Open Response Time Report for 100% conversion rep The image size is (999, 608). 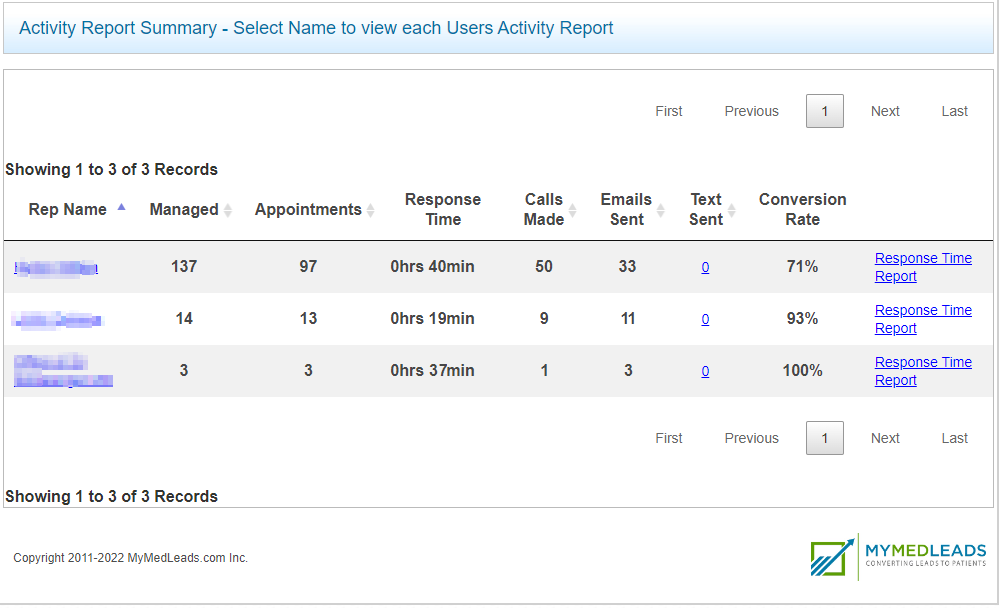point(922,371)
